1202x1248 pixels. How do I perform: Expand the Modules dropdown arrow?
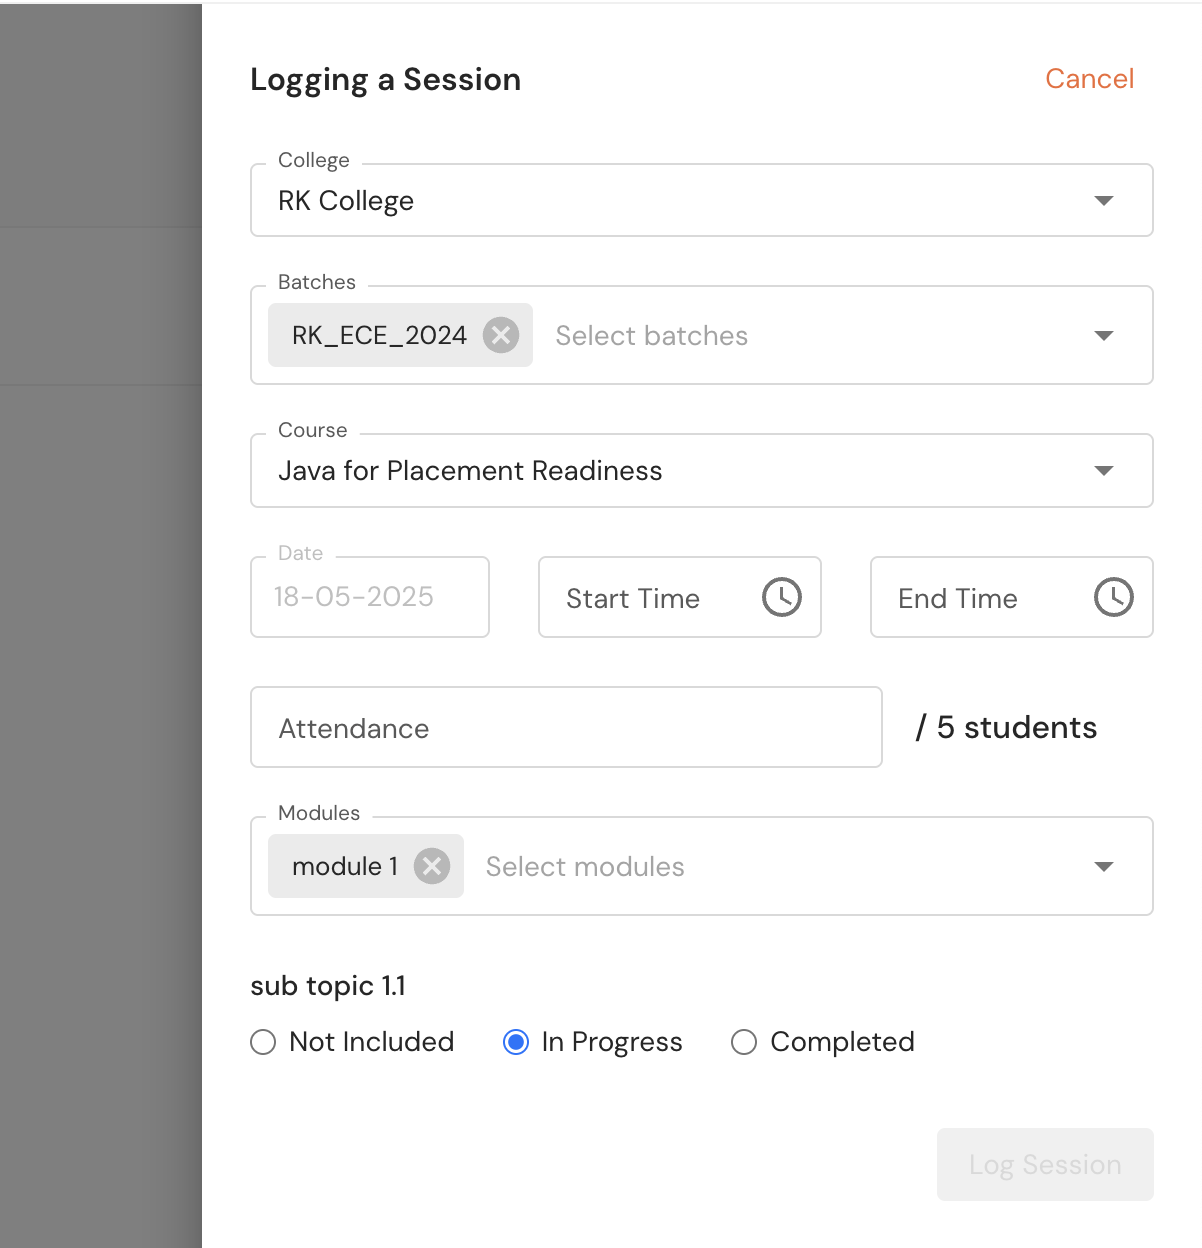click(x=1104, y=867)
